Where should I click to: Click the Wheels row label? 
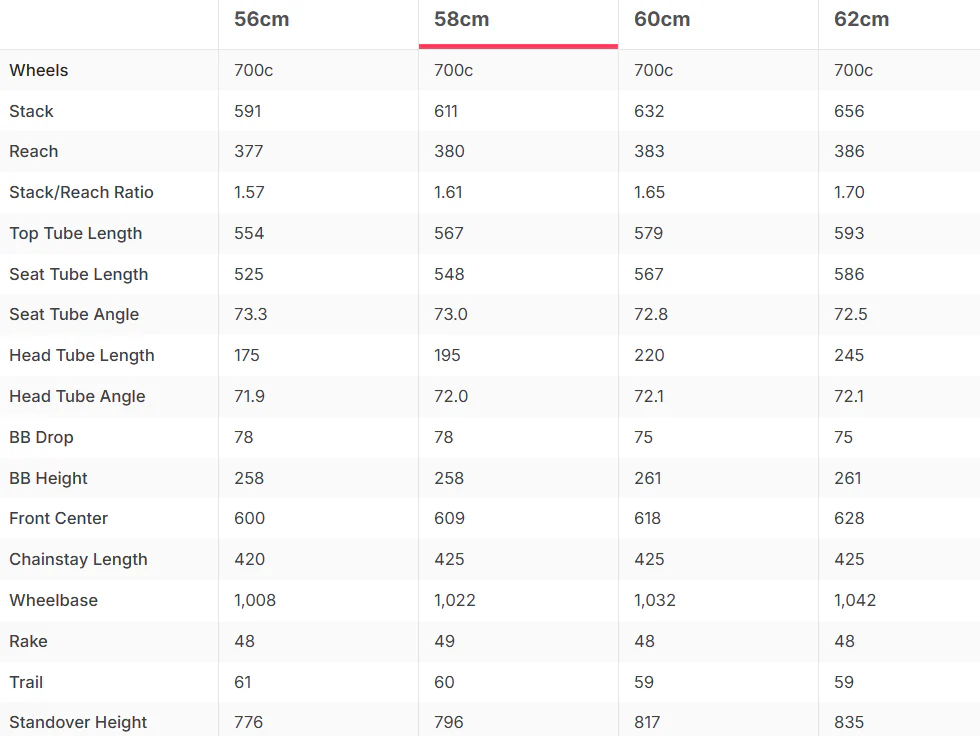[39, 70]
